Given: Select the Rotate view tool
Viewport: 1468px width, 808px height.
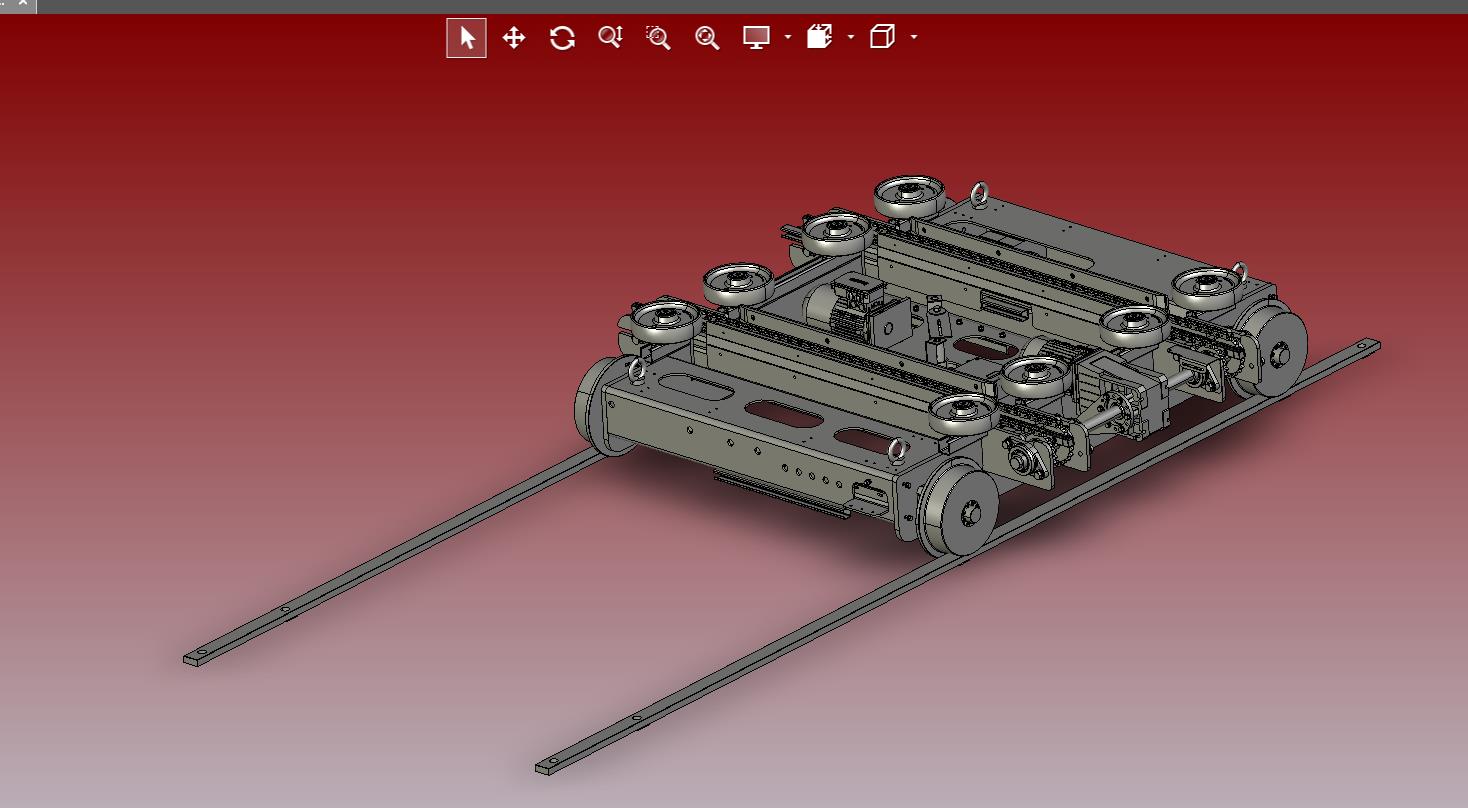Looking at the screenshot, I should click(x=562, y=38).
